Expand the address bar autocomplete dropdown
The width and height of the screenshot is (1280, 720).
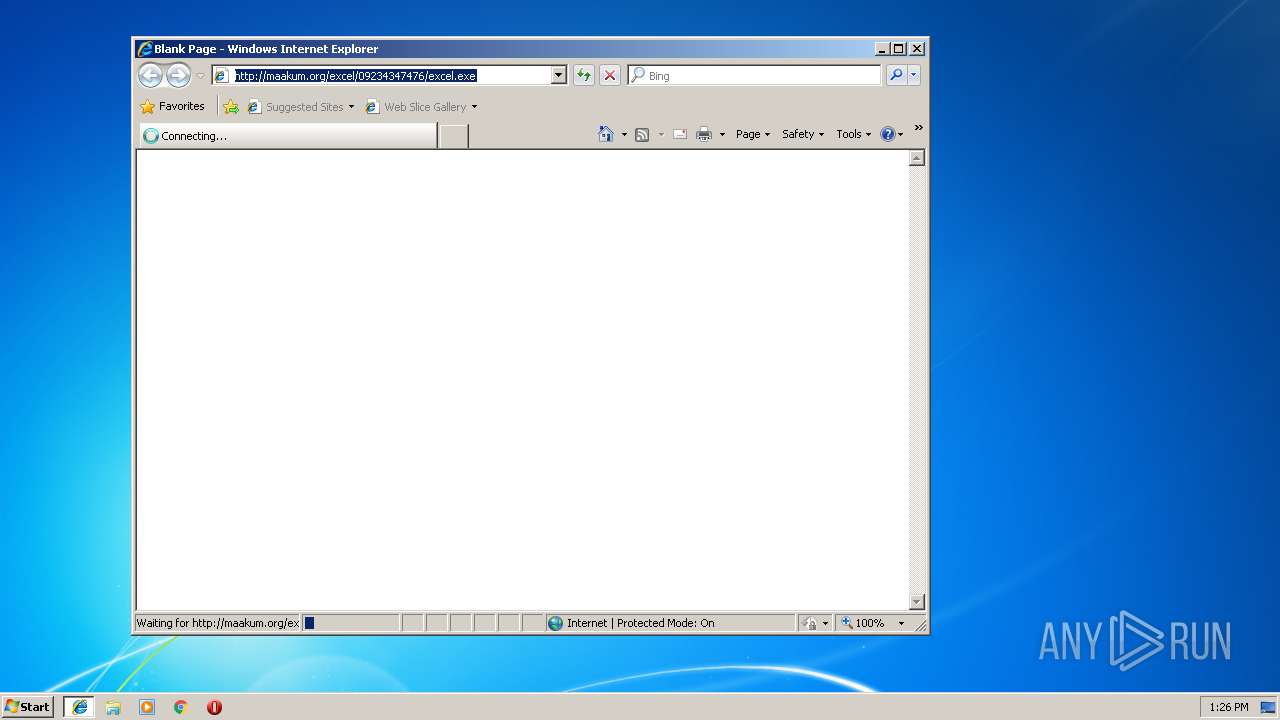559,75
